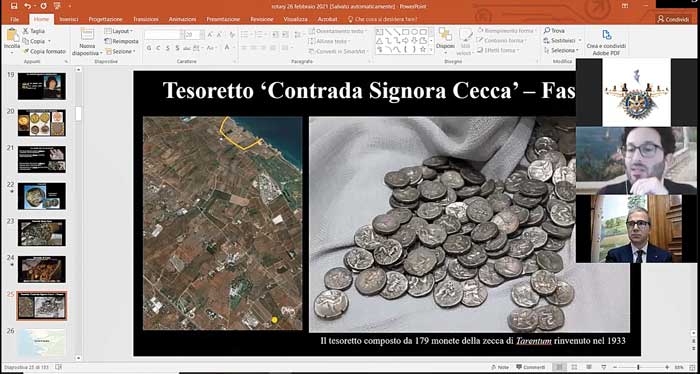This screenshot has width=700, height=374.
Task: Click the Nuova diapositiva icon
Action: point(88,34)
